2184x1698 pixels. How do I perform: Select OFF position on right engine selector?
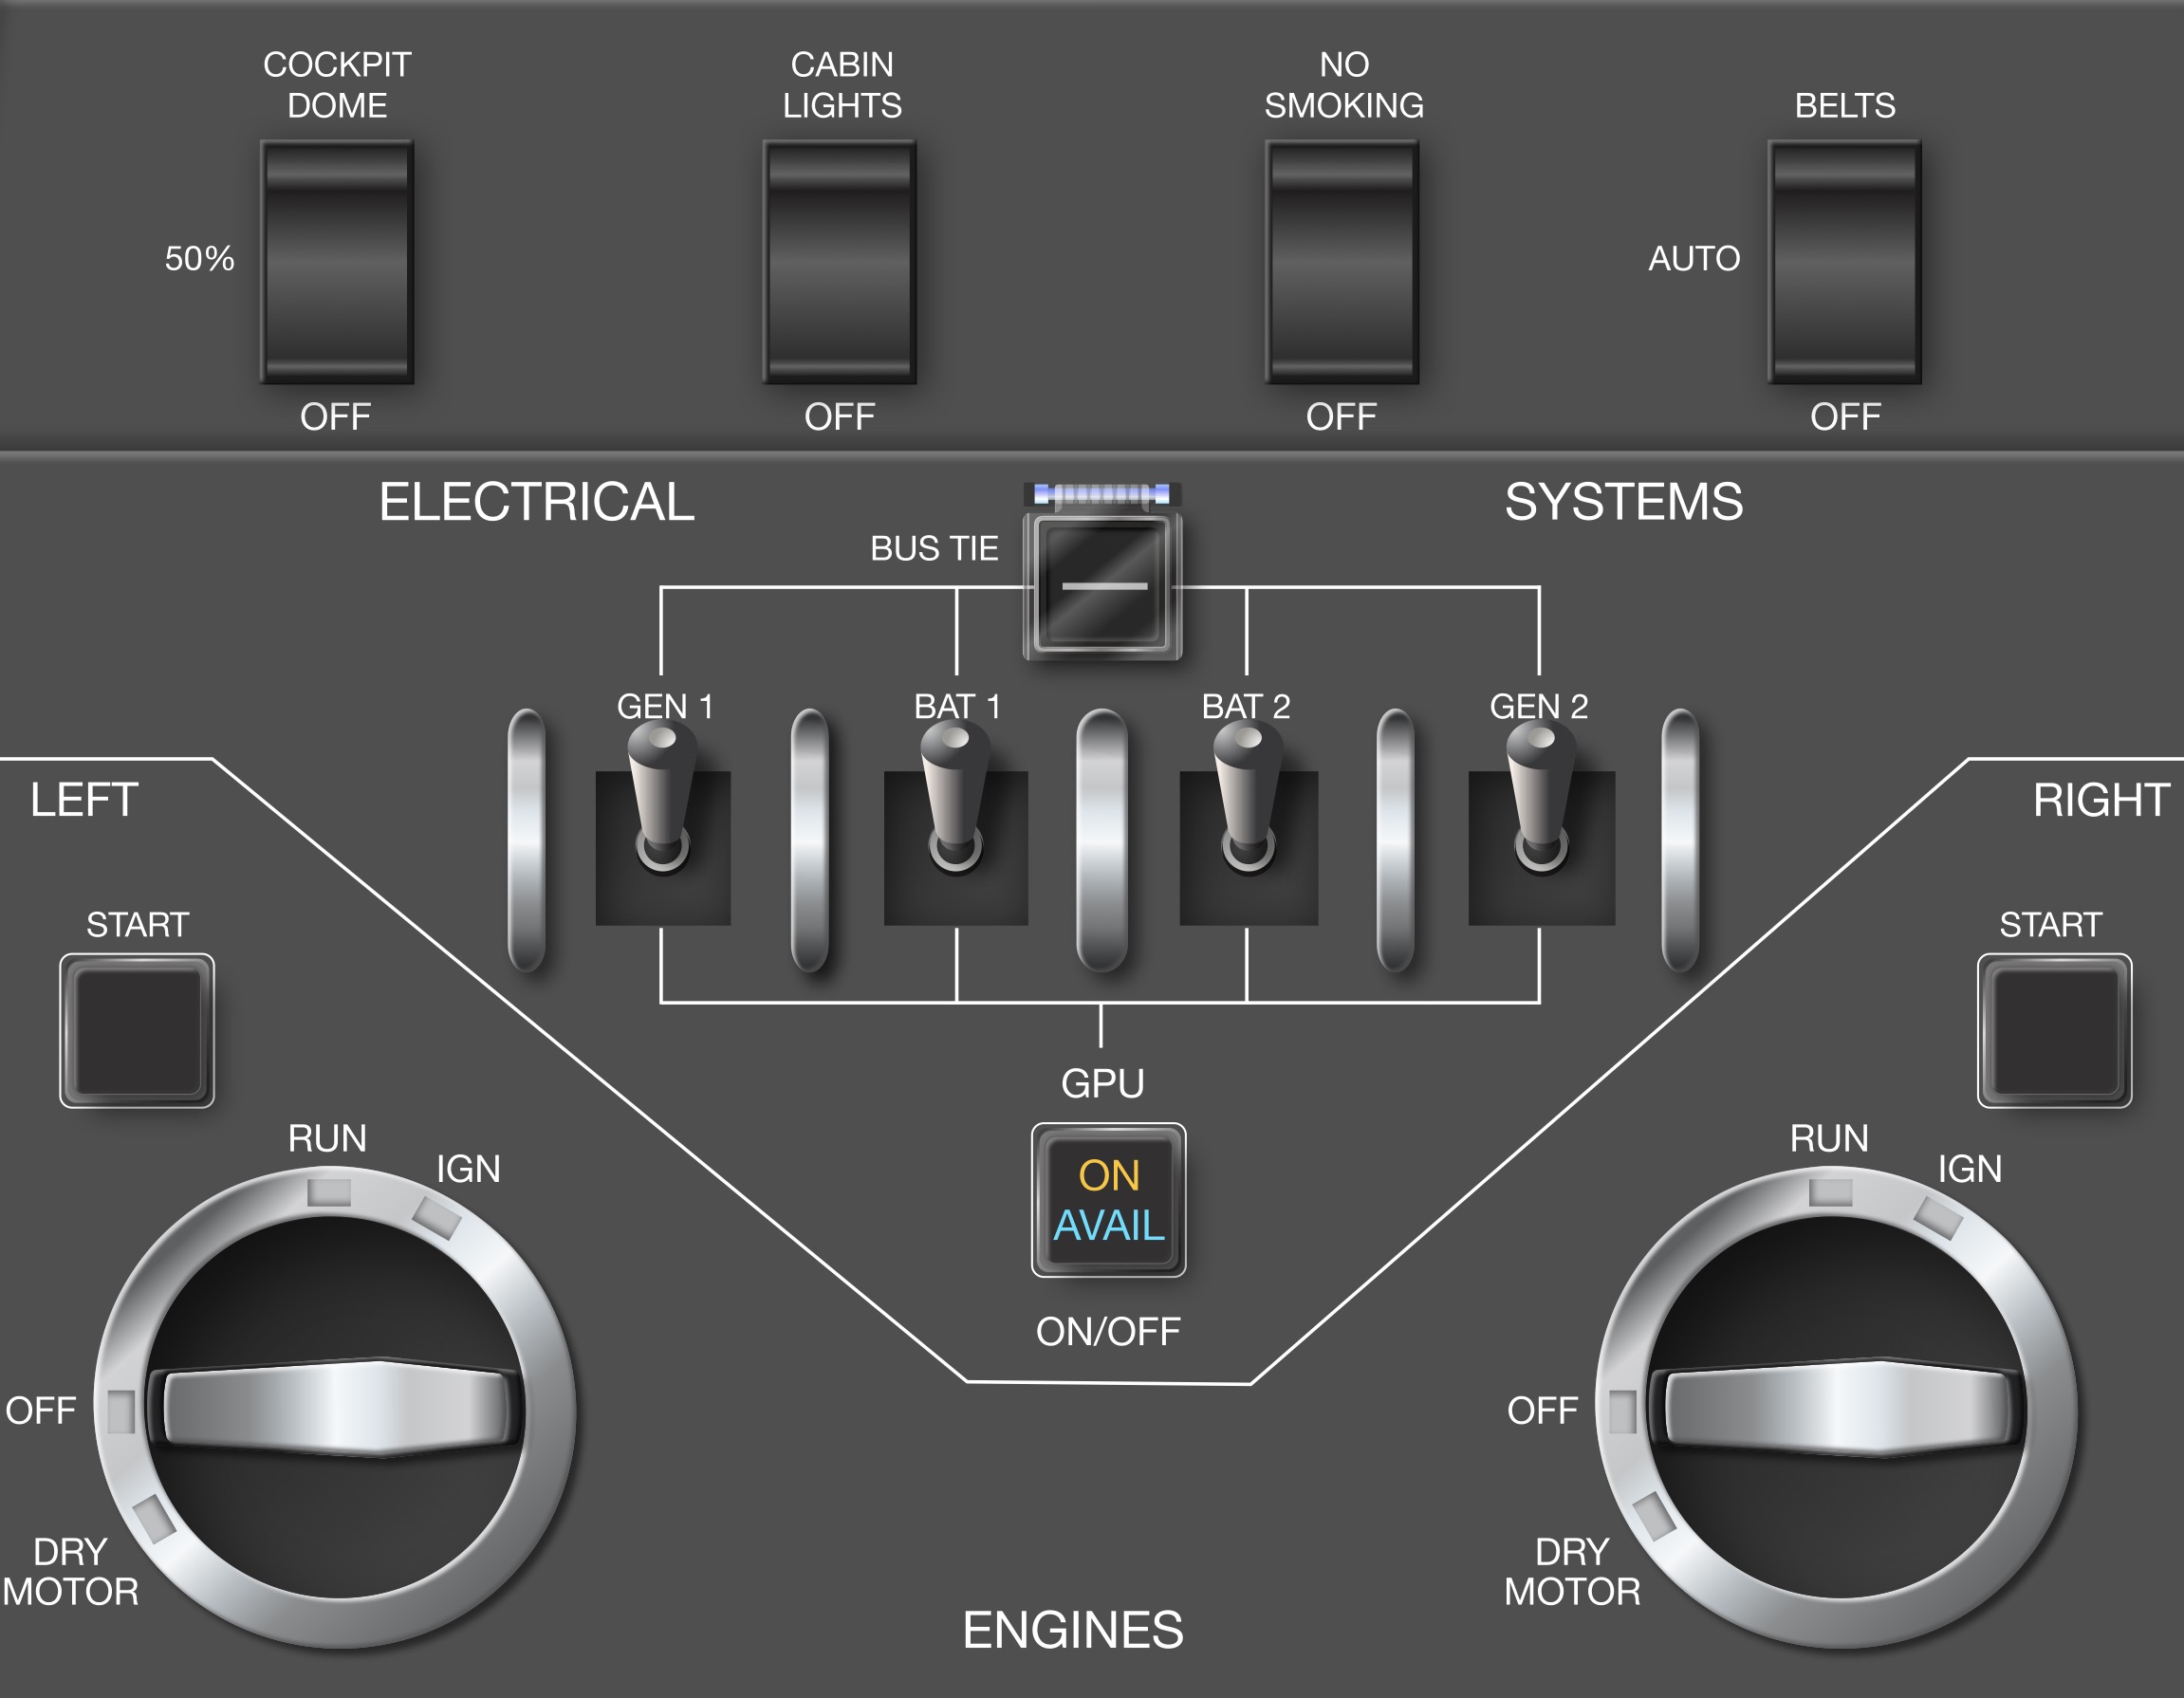[x=1622, y=1411]
